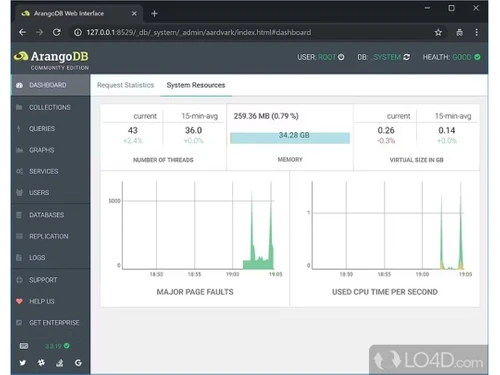
Task: Click the Support lifebuoy icon
Action: [19, 280]
